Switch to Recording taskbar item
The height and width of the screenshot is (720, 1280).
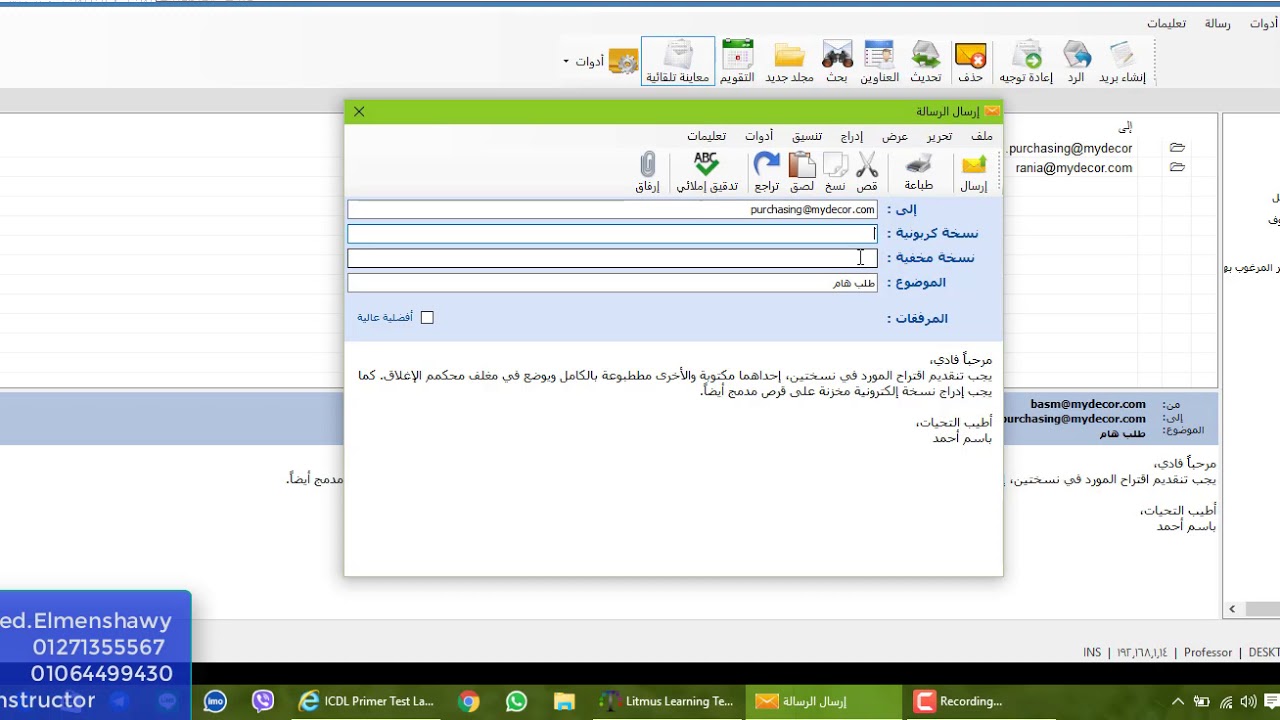978,701
